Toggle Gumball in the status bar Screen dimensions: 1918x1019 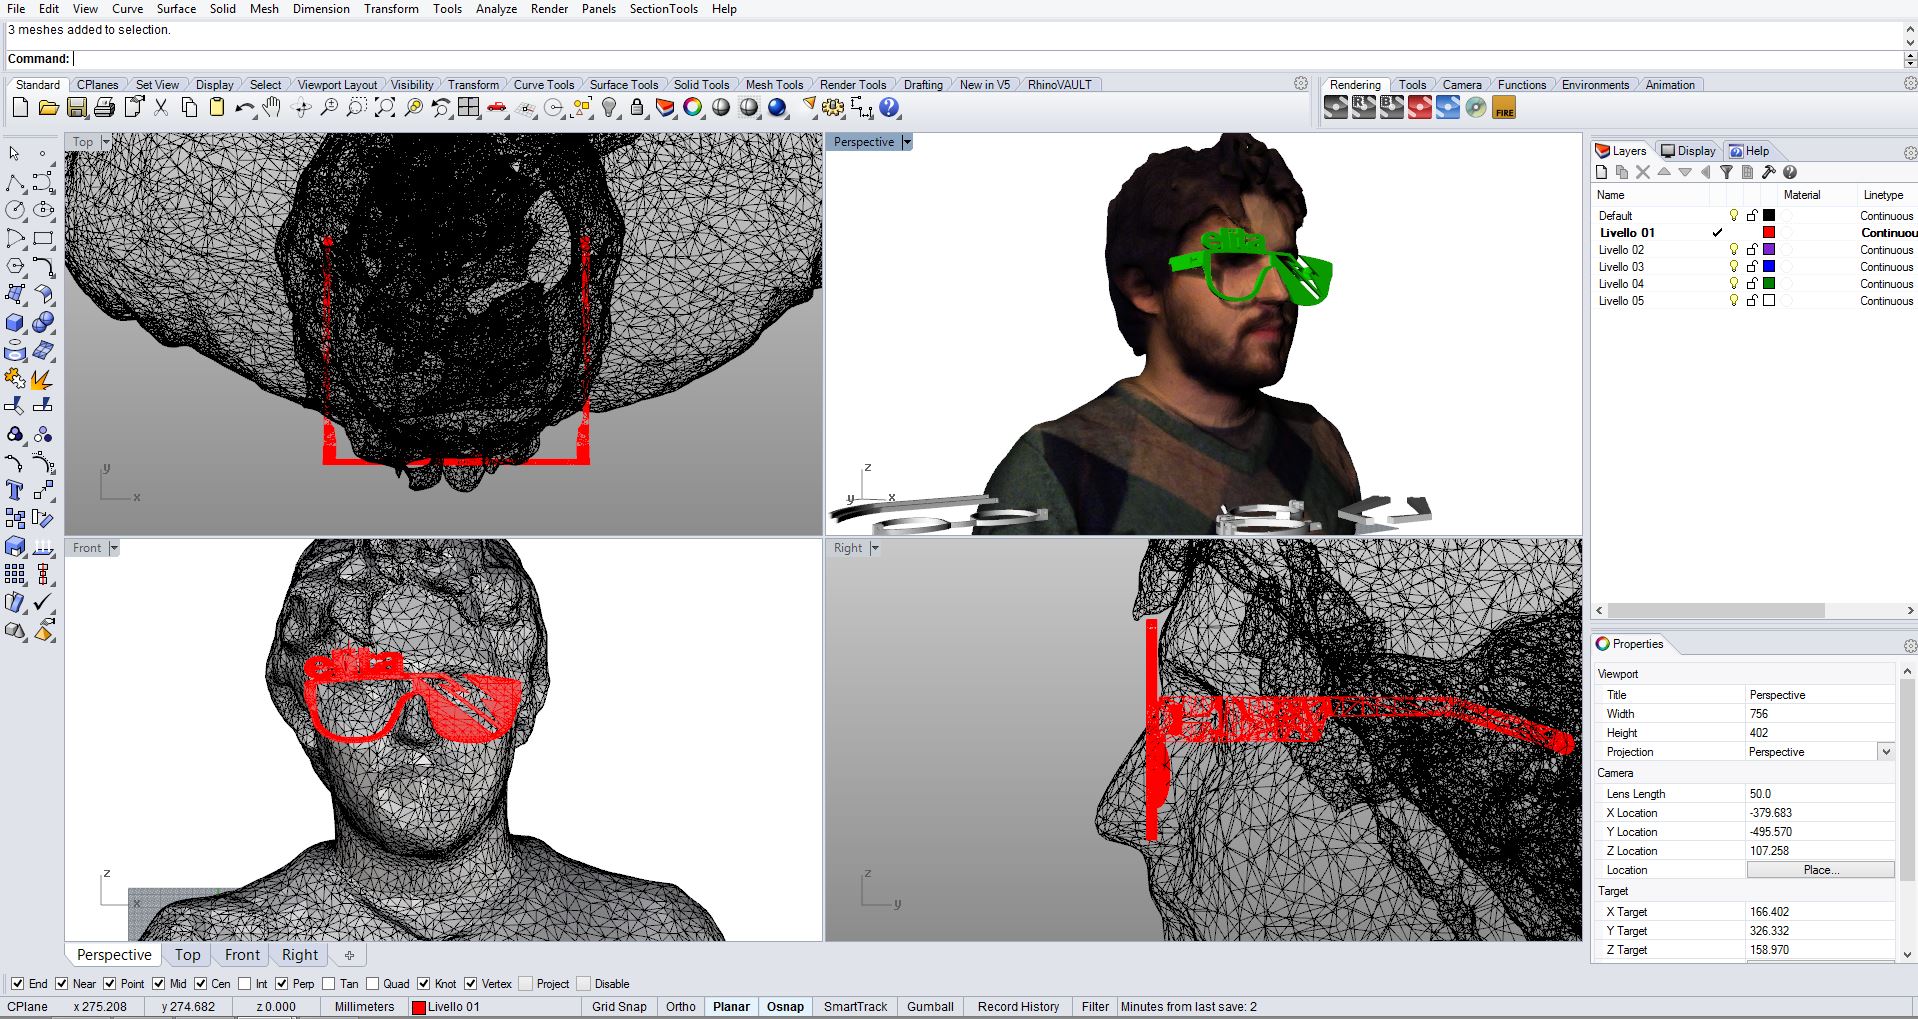pos(930,1007)
